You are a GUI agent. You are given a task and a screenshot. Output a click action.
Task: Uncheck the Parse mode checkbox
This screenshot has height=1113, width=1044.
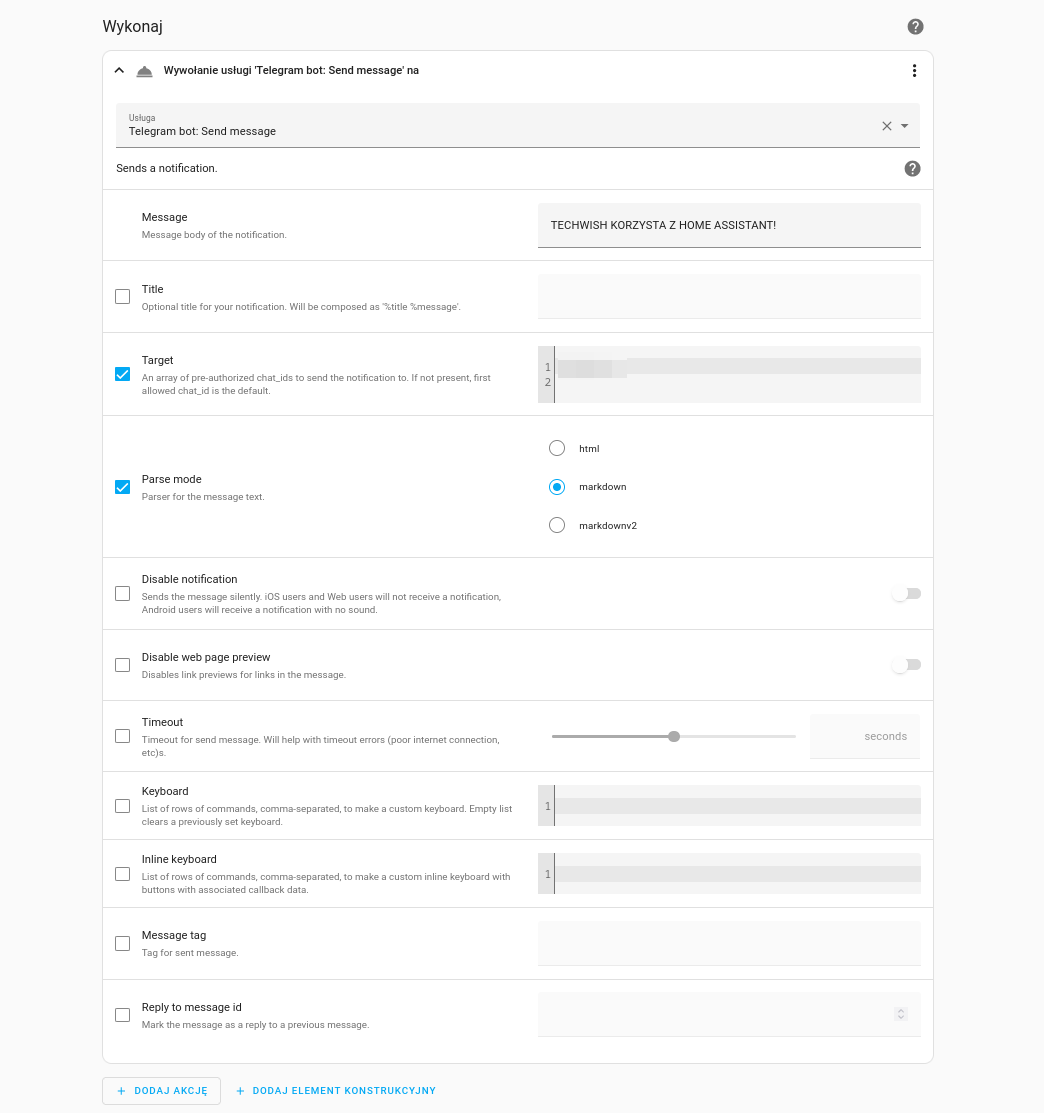[123, 487]
